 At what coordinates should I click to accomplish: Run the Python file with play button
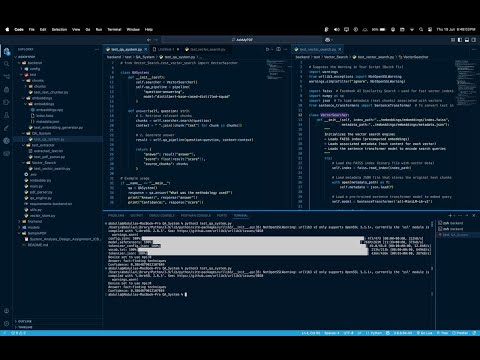pos(267,49)
